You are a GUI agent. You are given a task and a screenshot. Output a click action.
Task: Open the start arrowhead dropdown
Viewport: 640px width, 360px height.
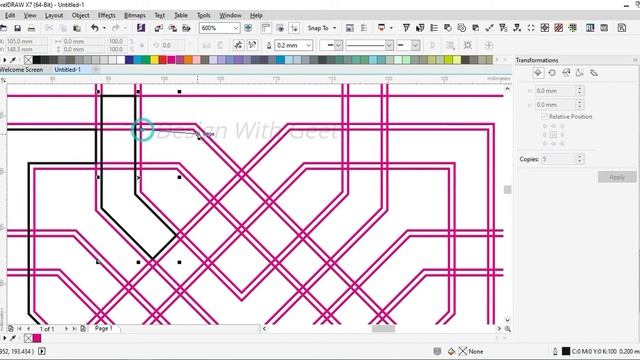tap(338, 45)
